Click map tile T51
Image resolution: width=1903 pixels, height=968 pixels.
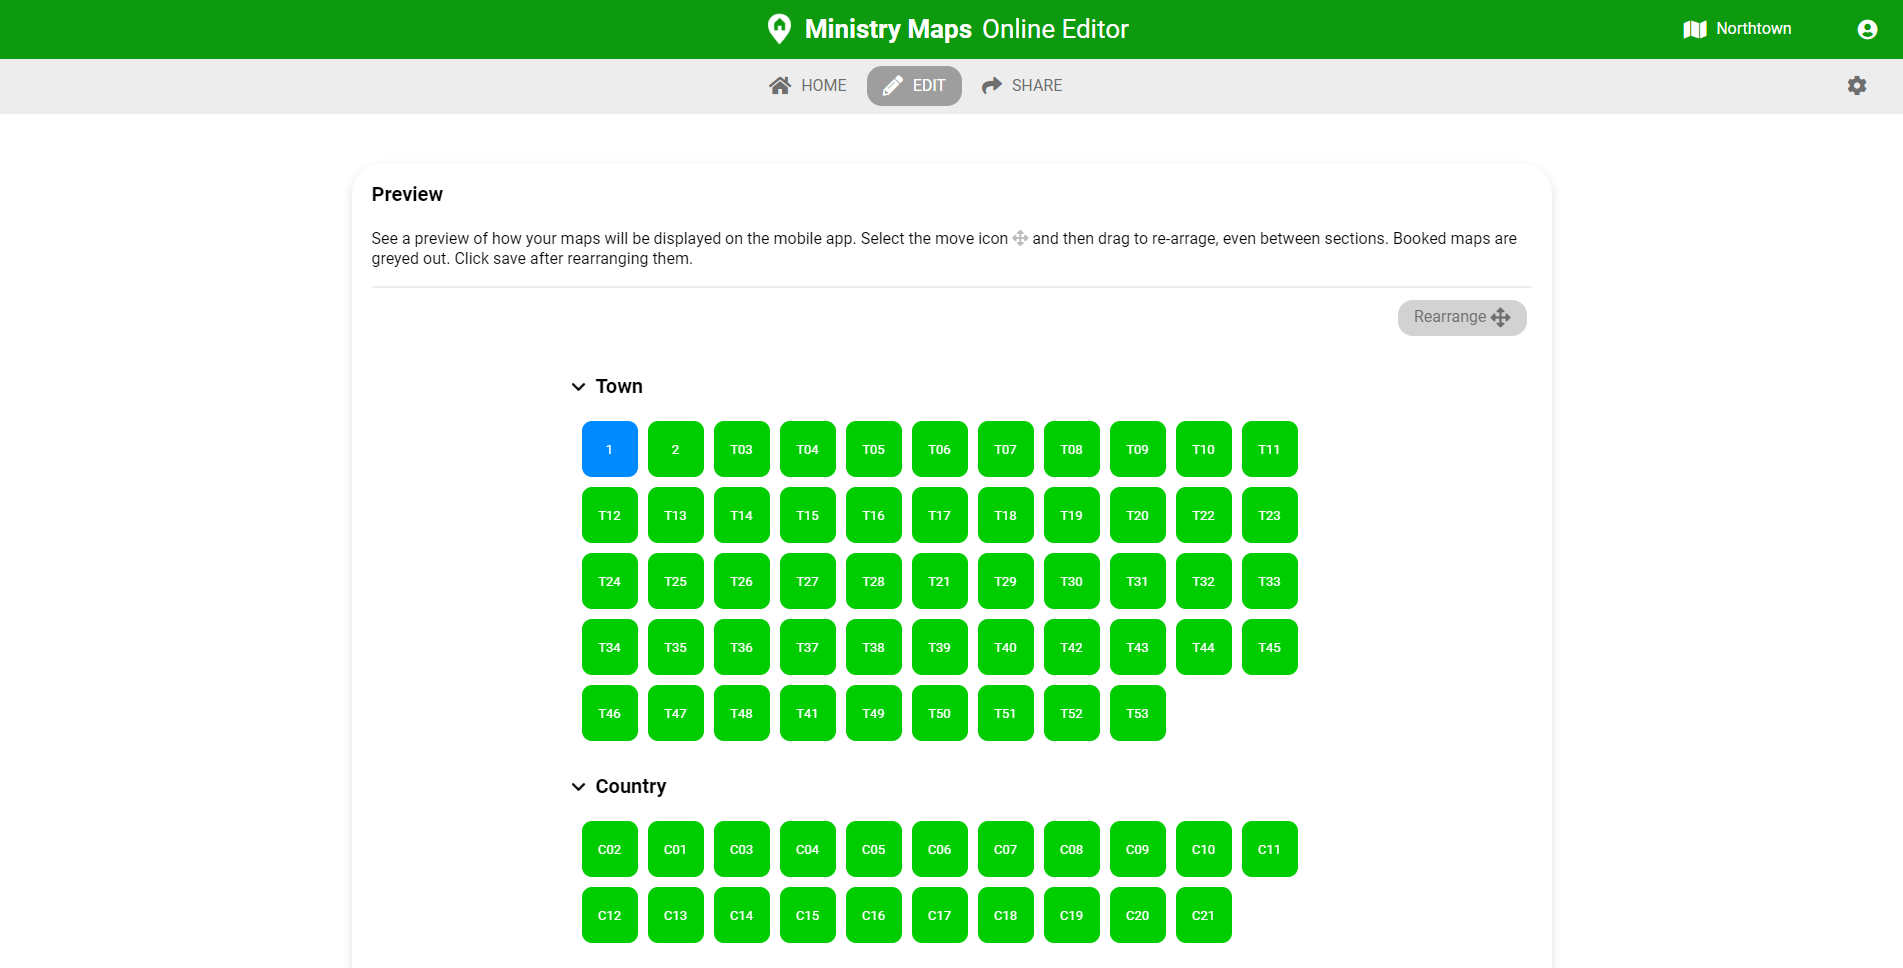click(1006, 713)
